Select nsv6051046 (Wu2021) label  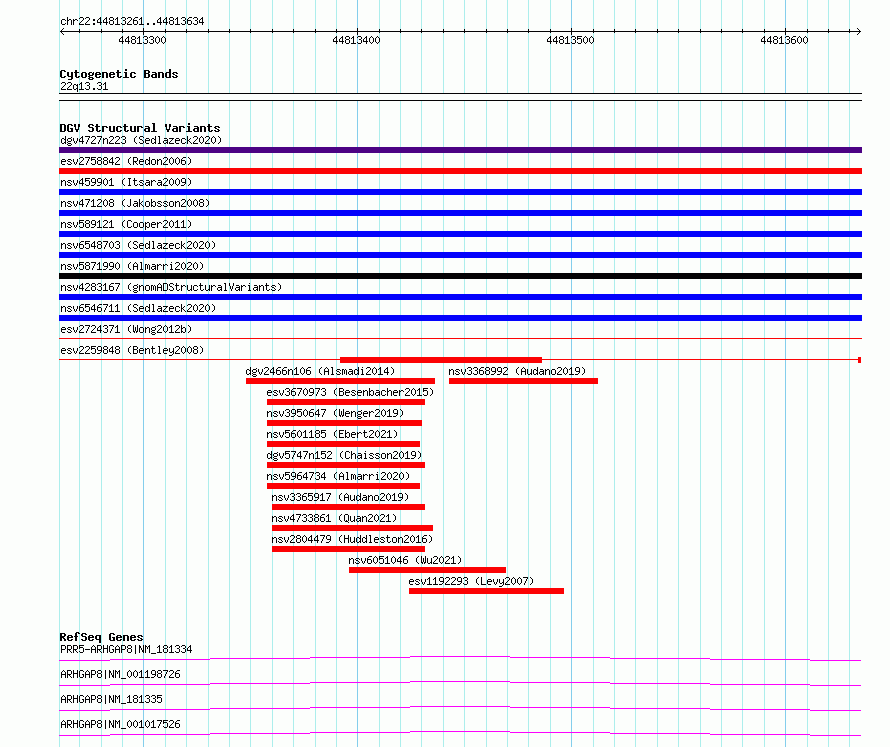tap(405, 560)
